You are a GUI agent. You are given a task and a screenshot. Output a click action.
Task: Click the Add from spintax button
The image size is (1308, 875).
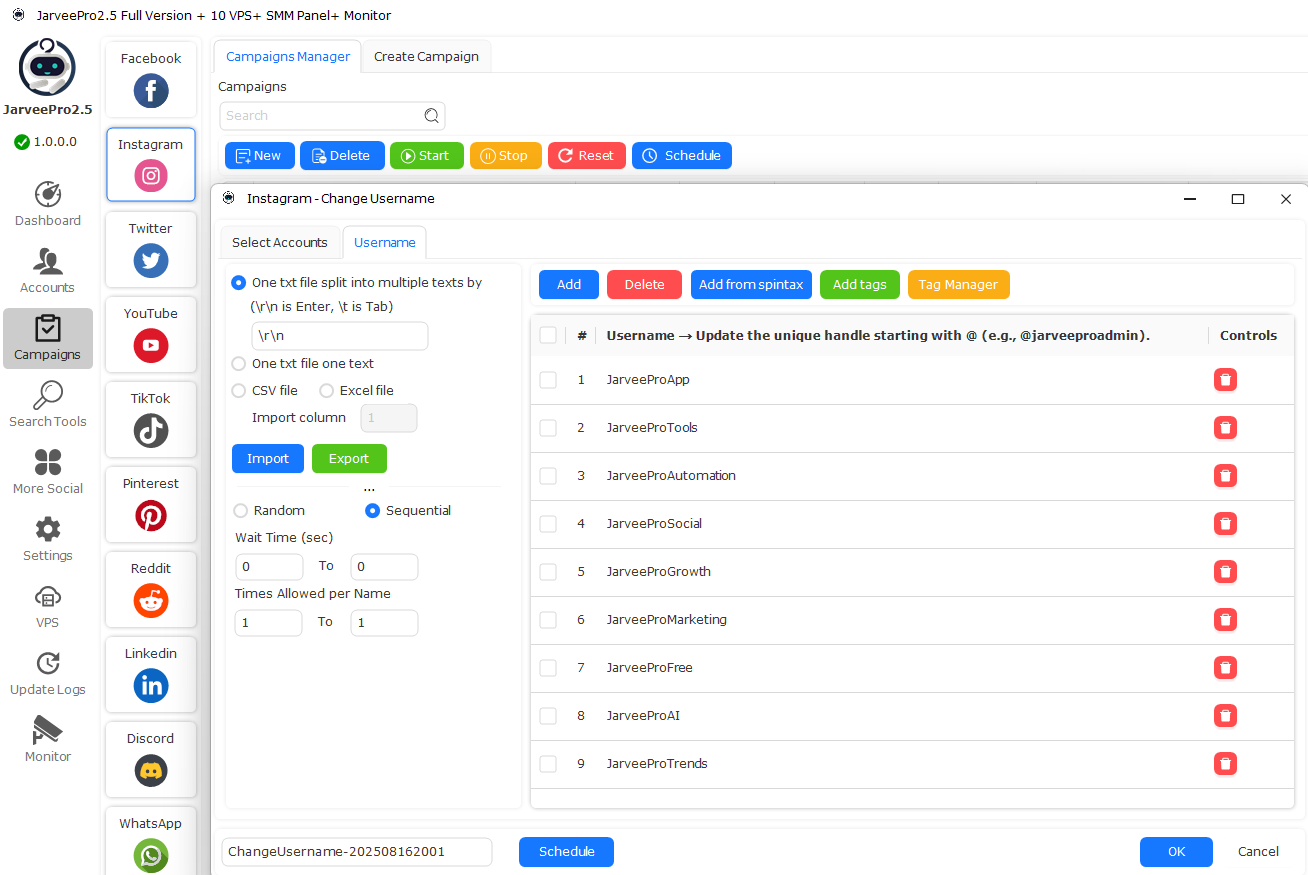point(751,285)
